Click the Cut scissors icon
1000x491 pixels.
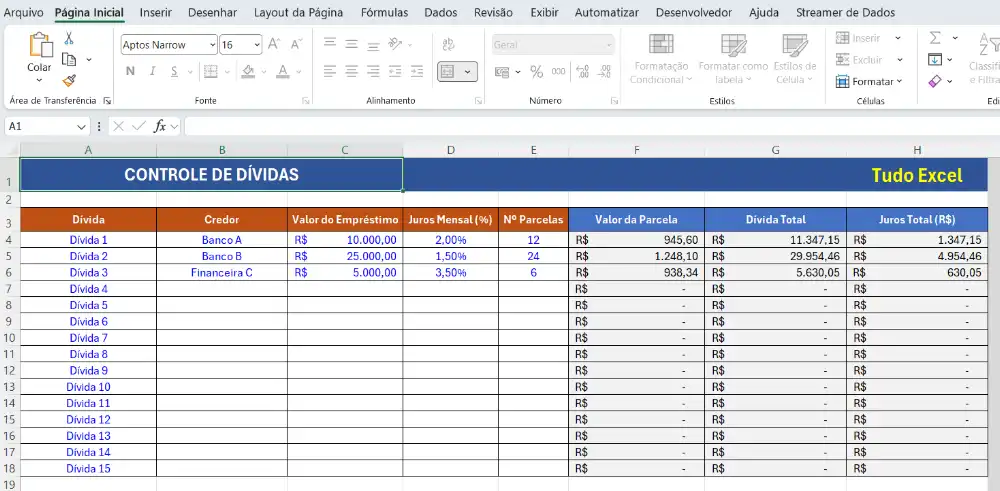coord(69,38)
